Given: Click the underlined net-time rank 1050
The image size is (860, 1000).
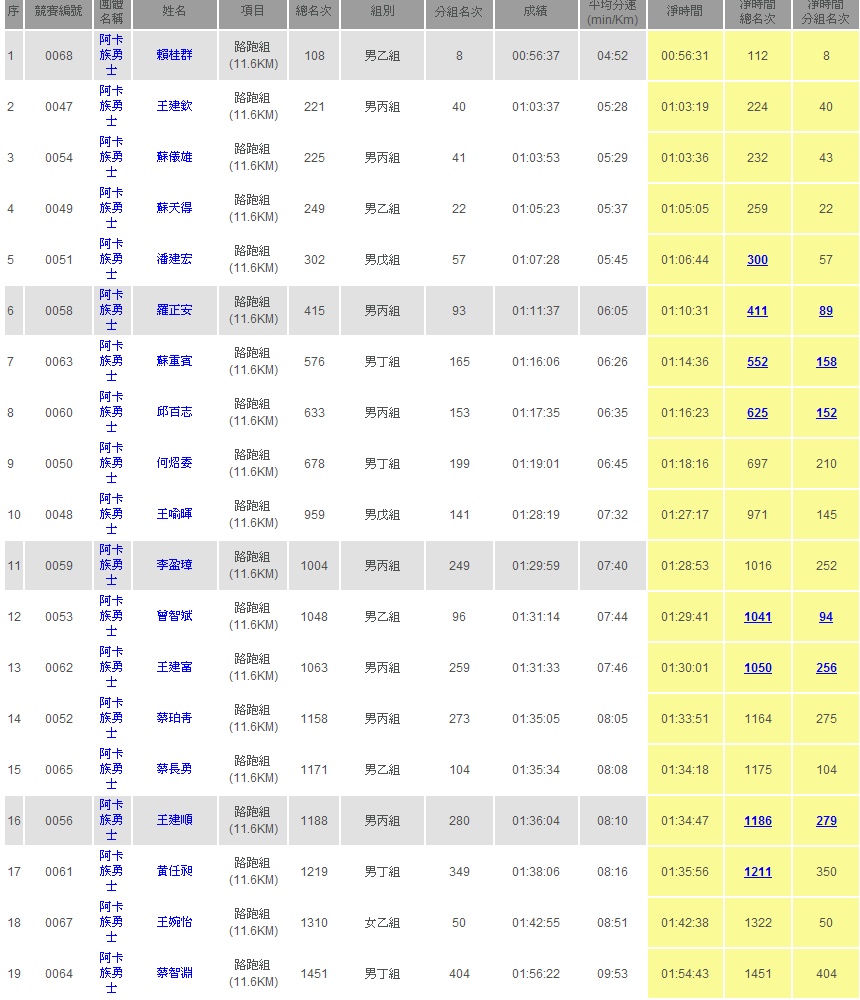Looking at the screenshot, I should point(758,668).
